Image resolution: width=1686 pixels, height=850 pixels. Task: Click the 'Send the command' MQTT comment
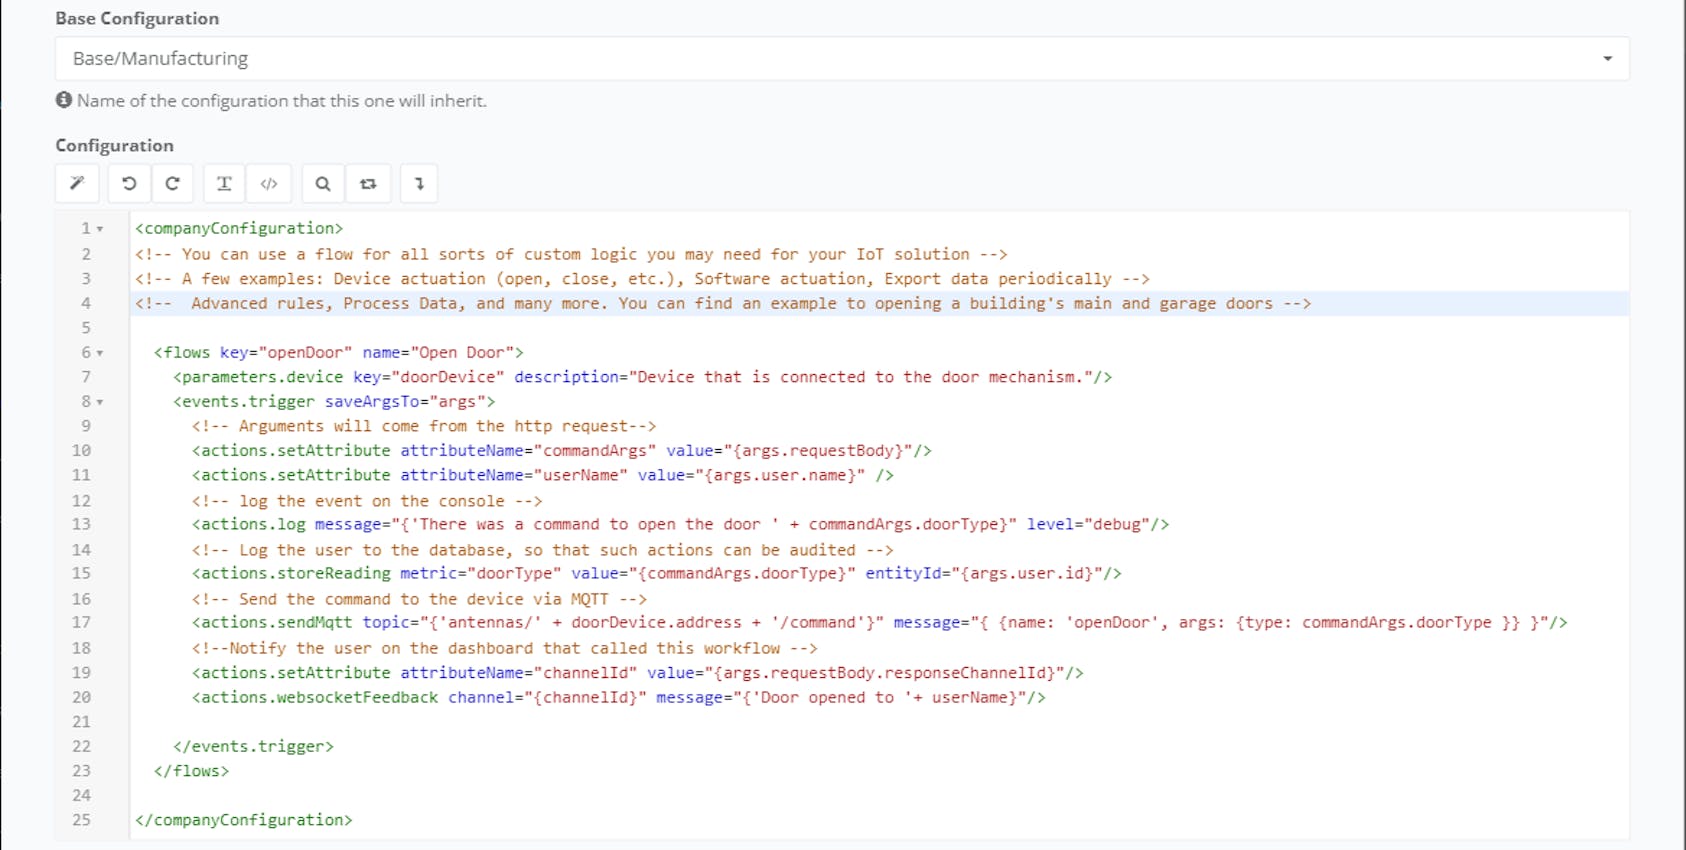(x=420, y=599)
